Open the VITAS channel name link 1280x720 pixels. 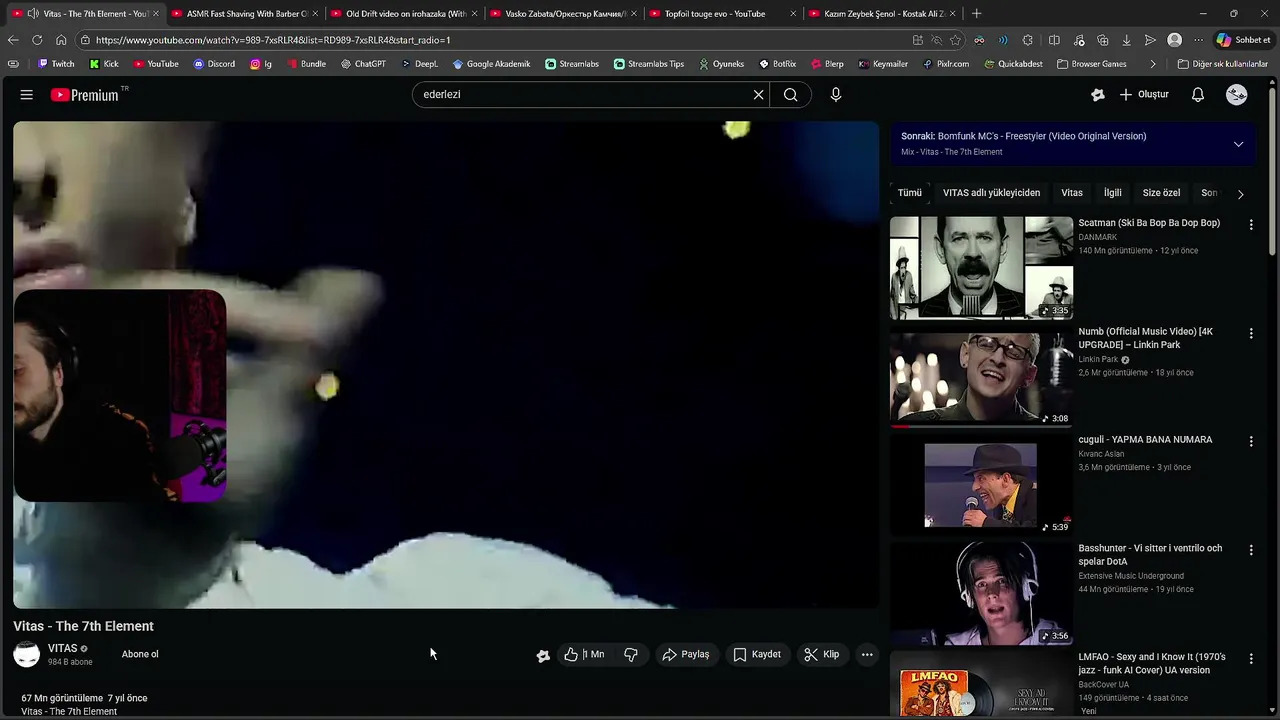click(x=62, y=648)
